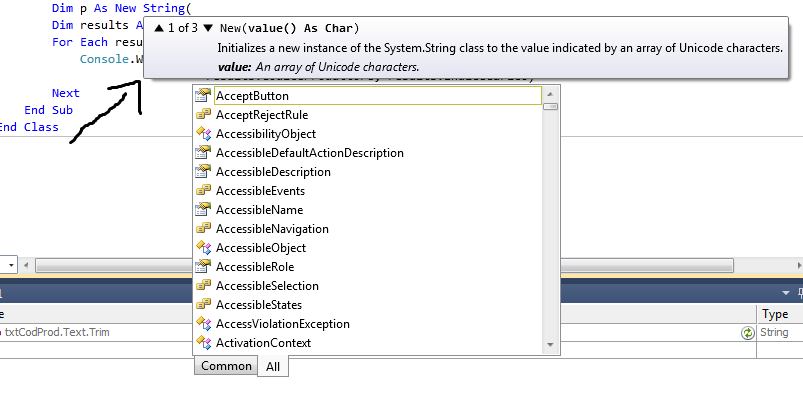
Task: Click icon beside AccessibleEvents entry
Action: tap(203, 191)
